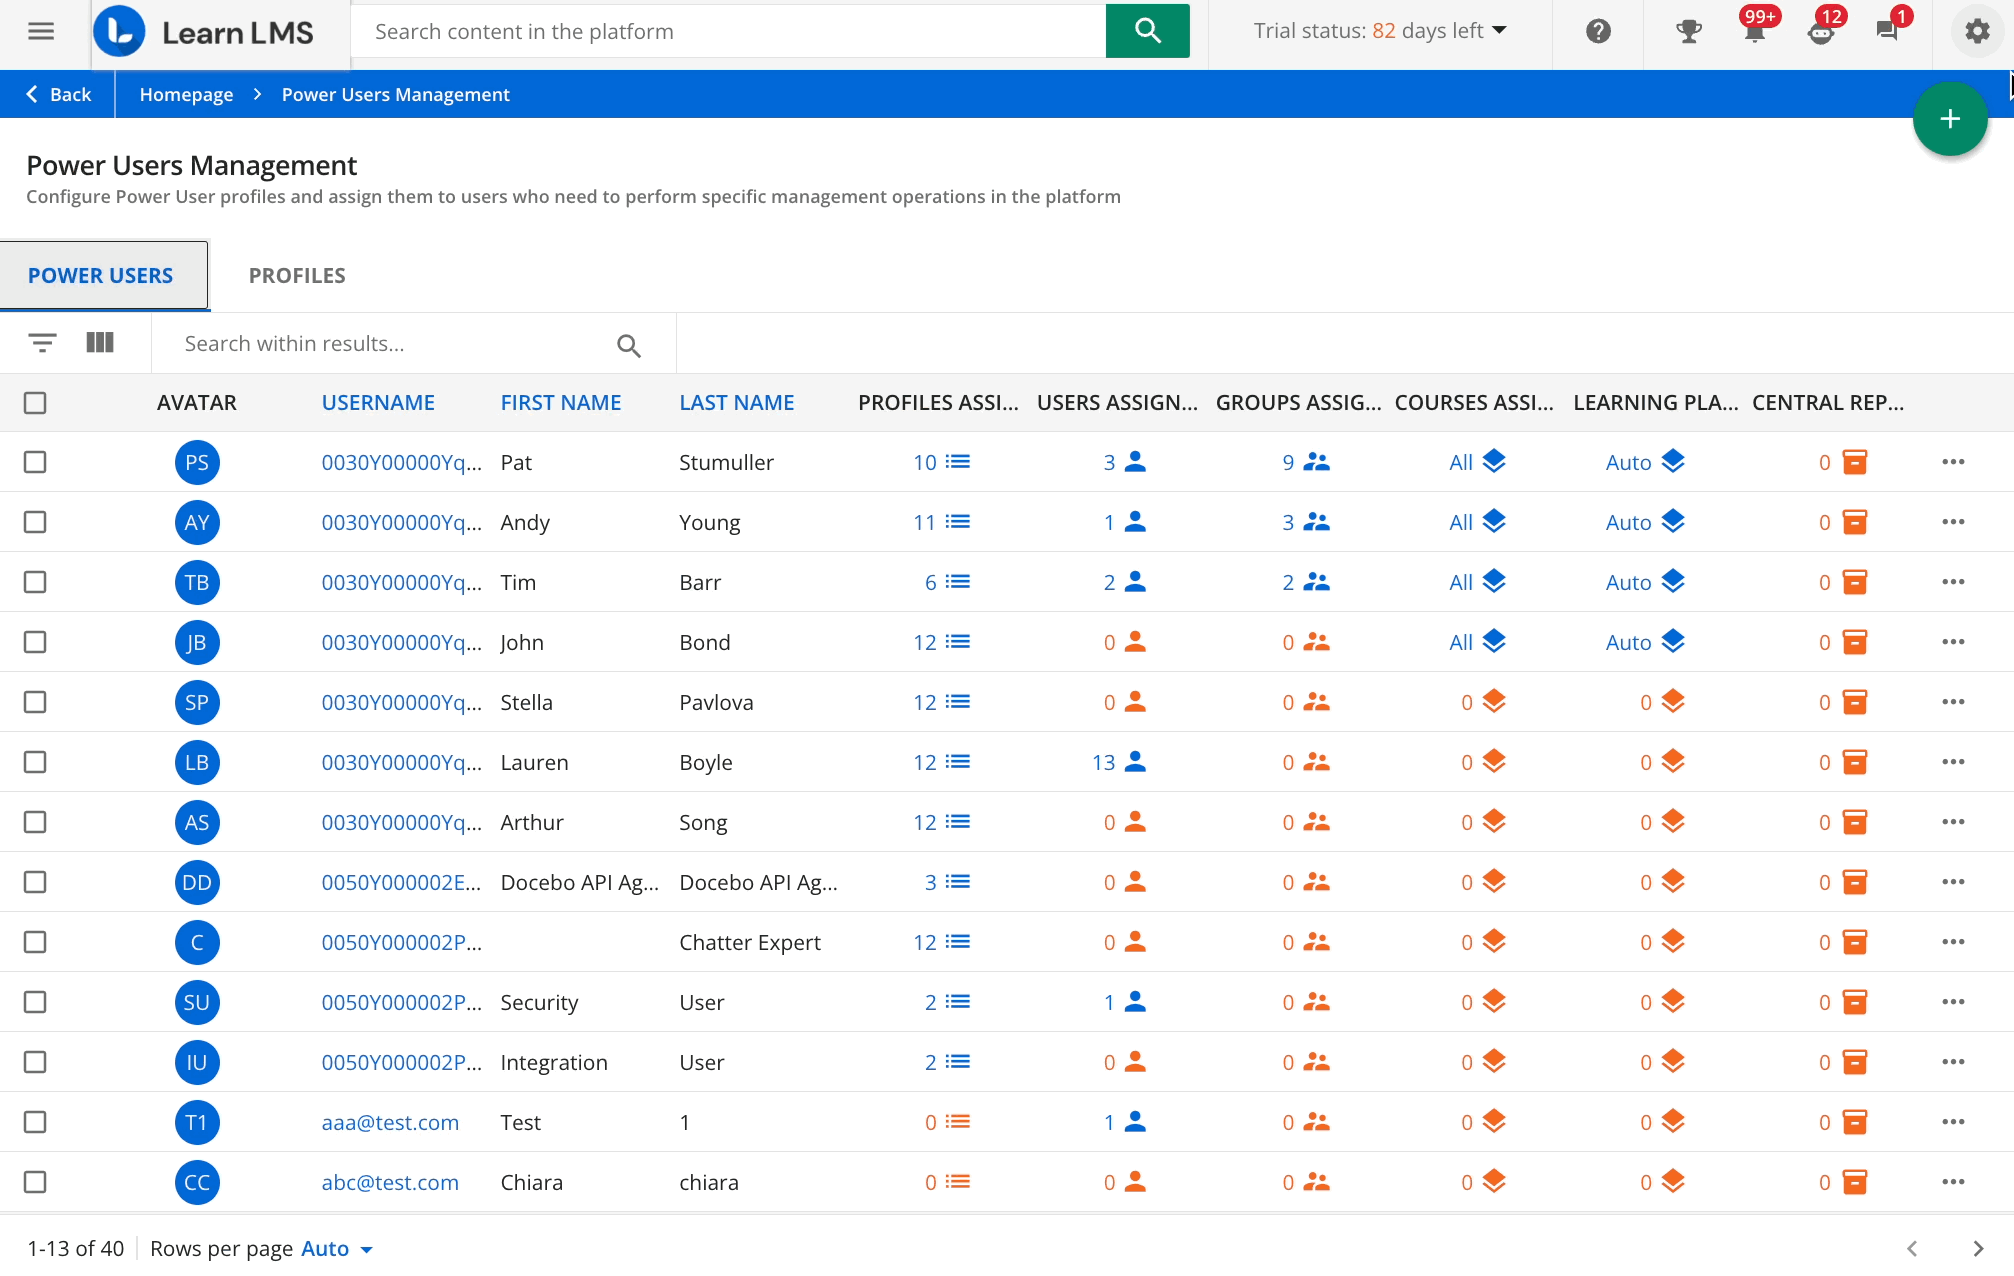Check the checkbox on Pat Stumuller's row
The image size is (2014, 1276).
(35, 462)
